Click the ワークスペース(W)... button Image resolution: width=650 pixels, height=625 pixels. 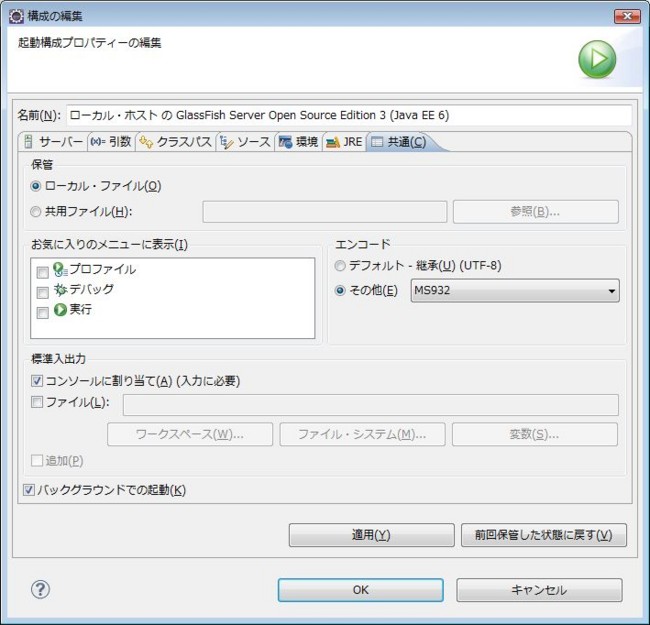pos(190,434)
